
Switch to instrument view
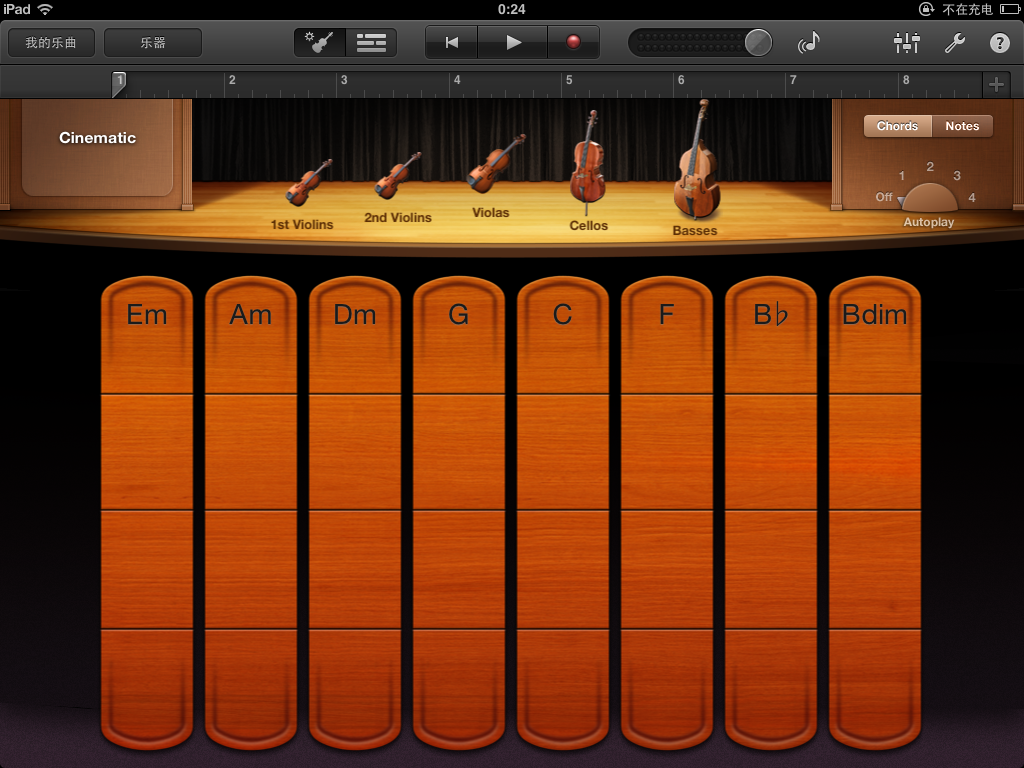pos(320,43)
